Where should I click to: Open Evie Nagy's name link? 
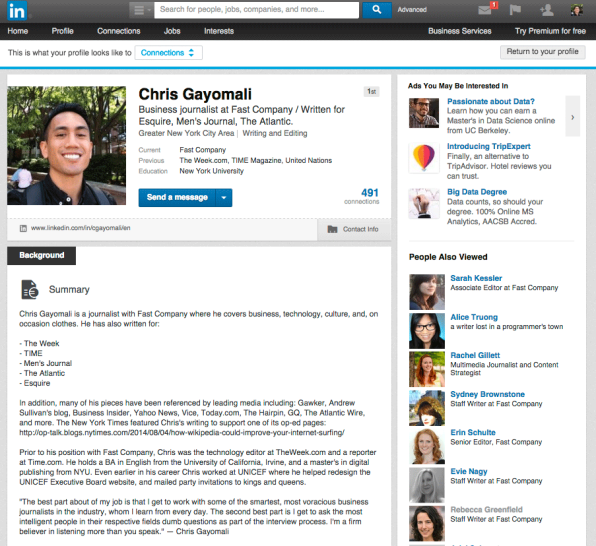(469, 471)
